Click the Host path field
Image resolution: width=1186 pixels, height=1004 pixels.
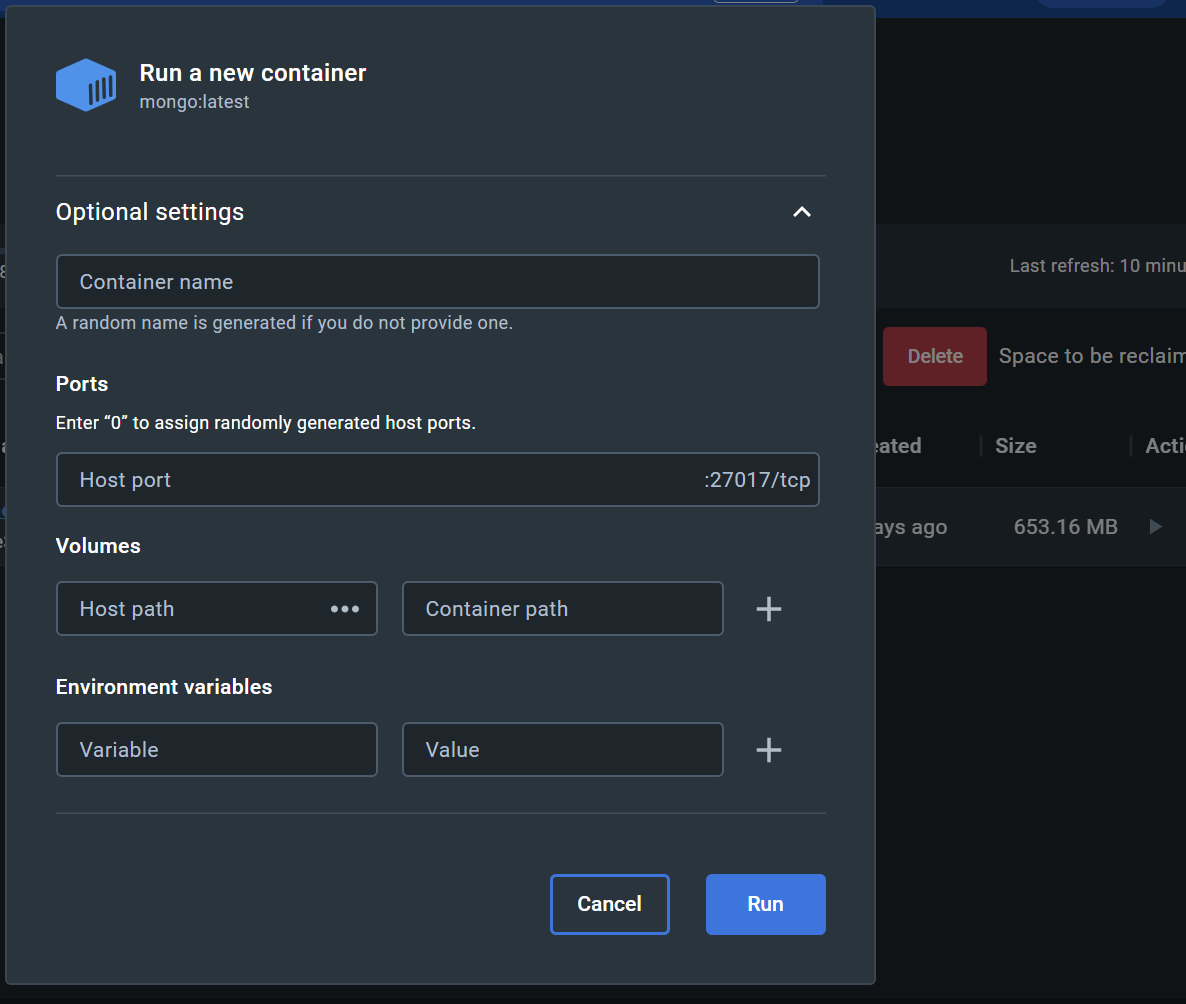pyautogui.click(x=216, y=608)
